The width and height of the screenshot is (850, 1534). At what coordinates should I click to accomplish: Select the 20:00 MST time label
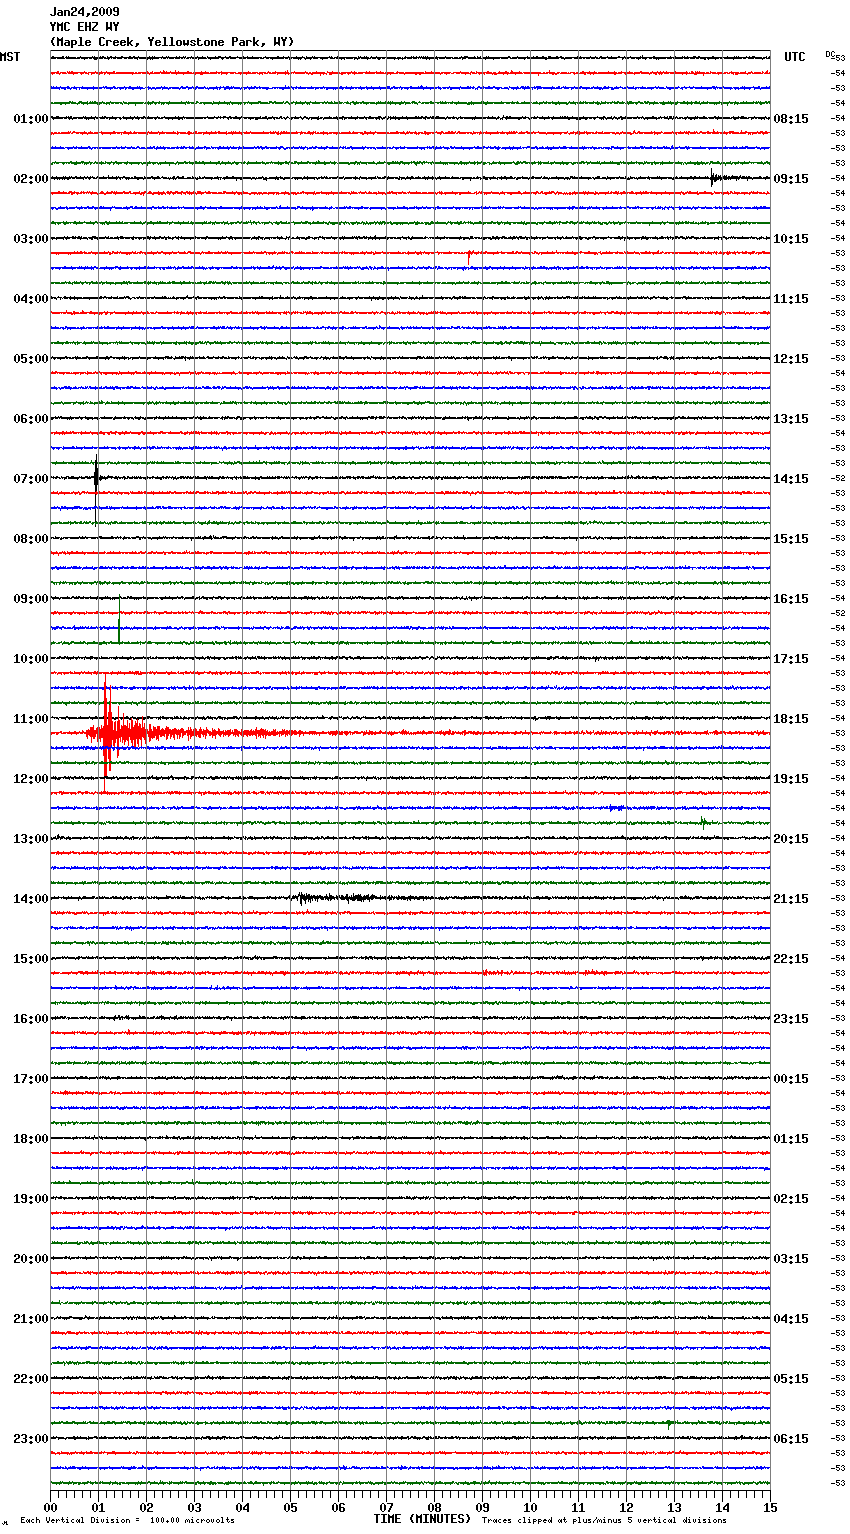31,1259
